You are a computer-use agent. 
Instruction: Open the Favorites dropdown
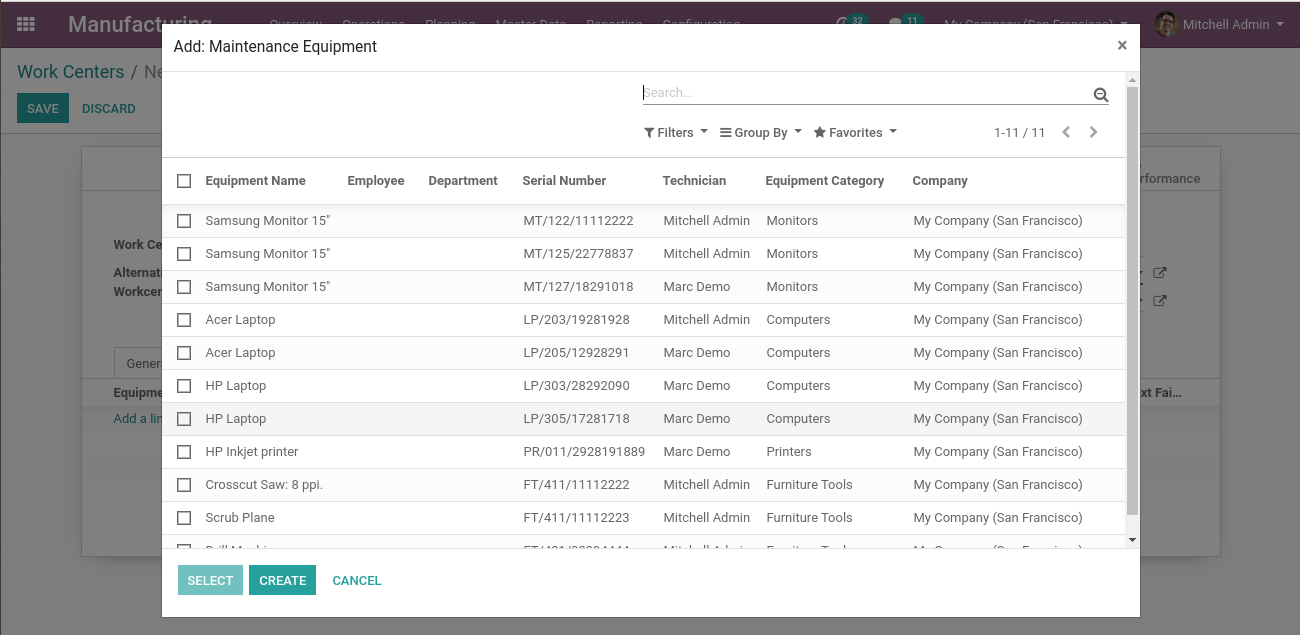coord(855,132)
